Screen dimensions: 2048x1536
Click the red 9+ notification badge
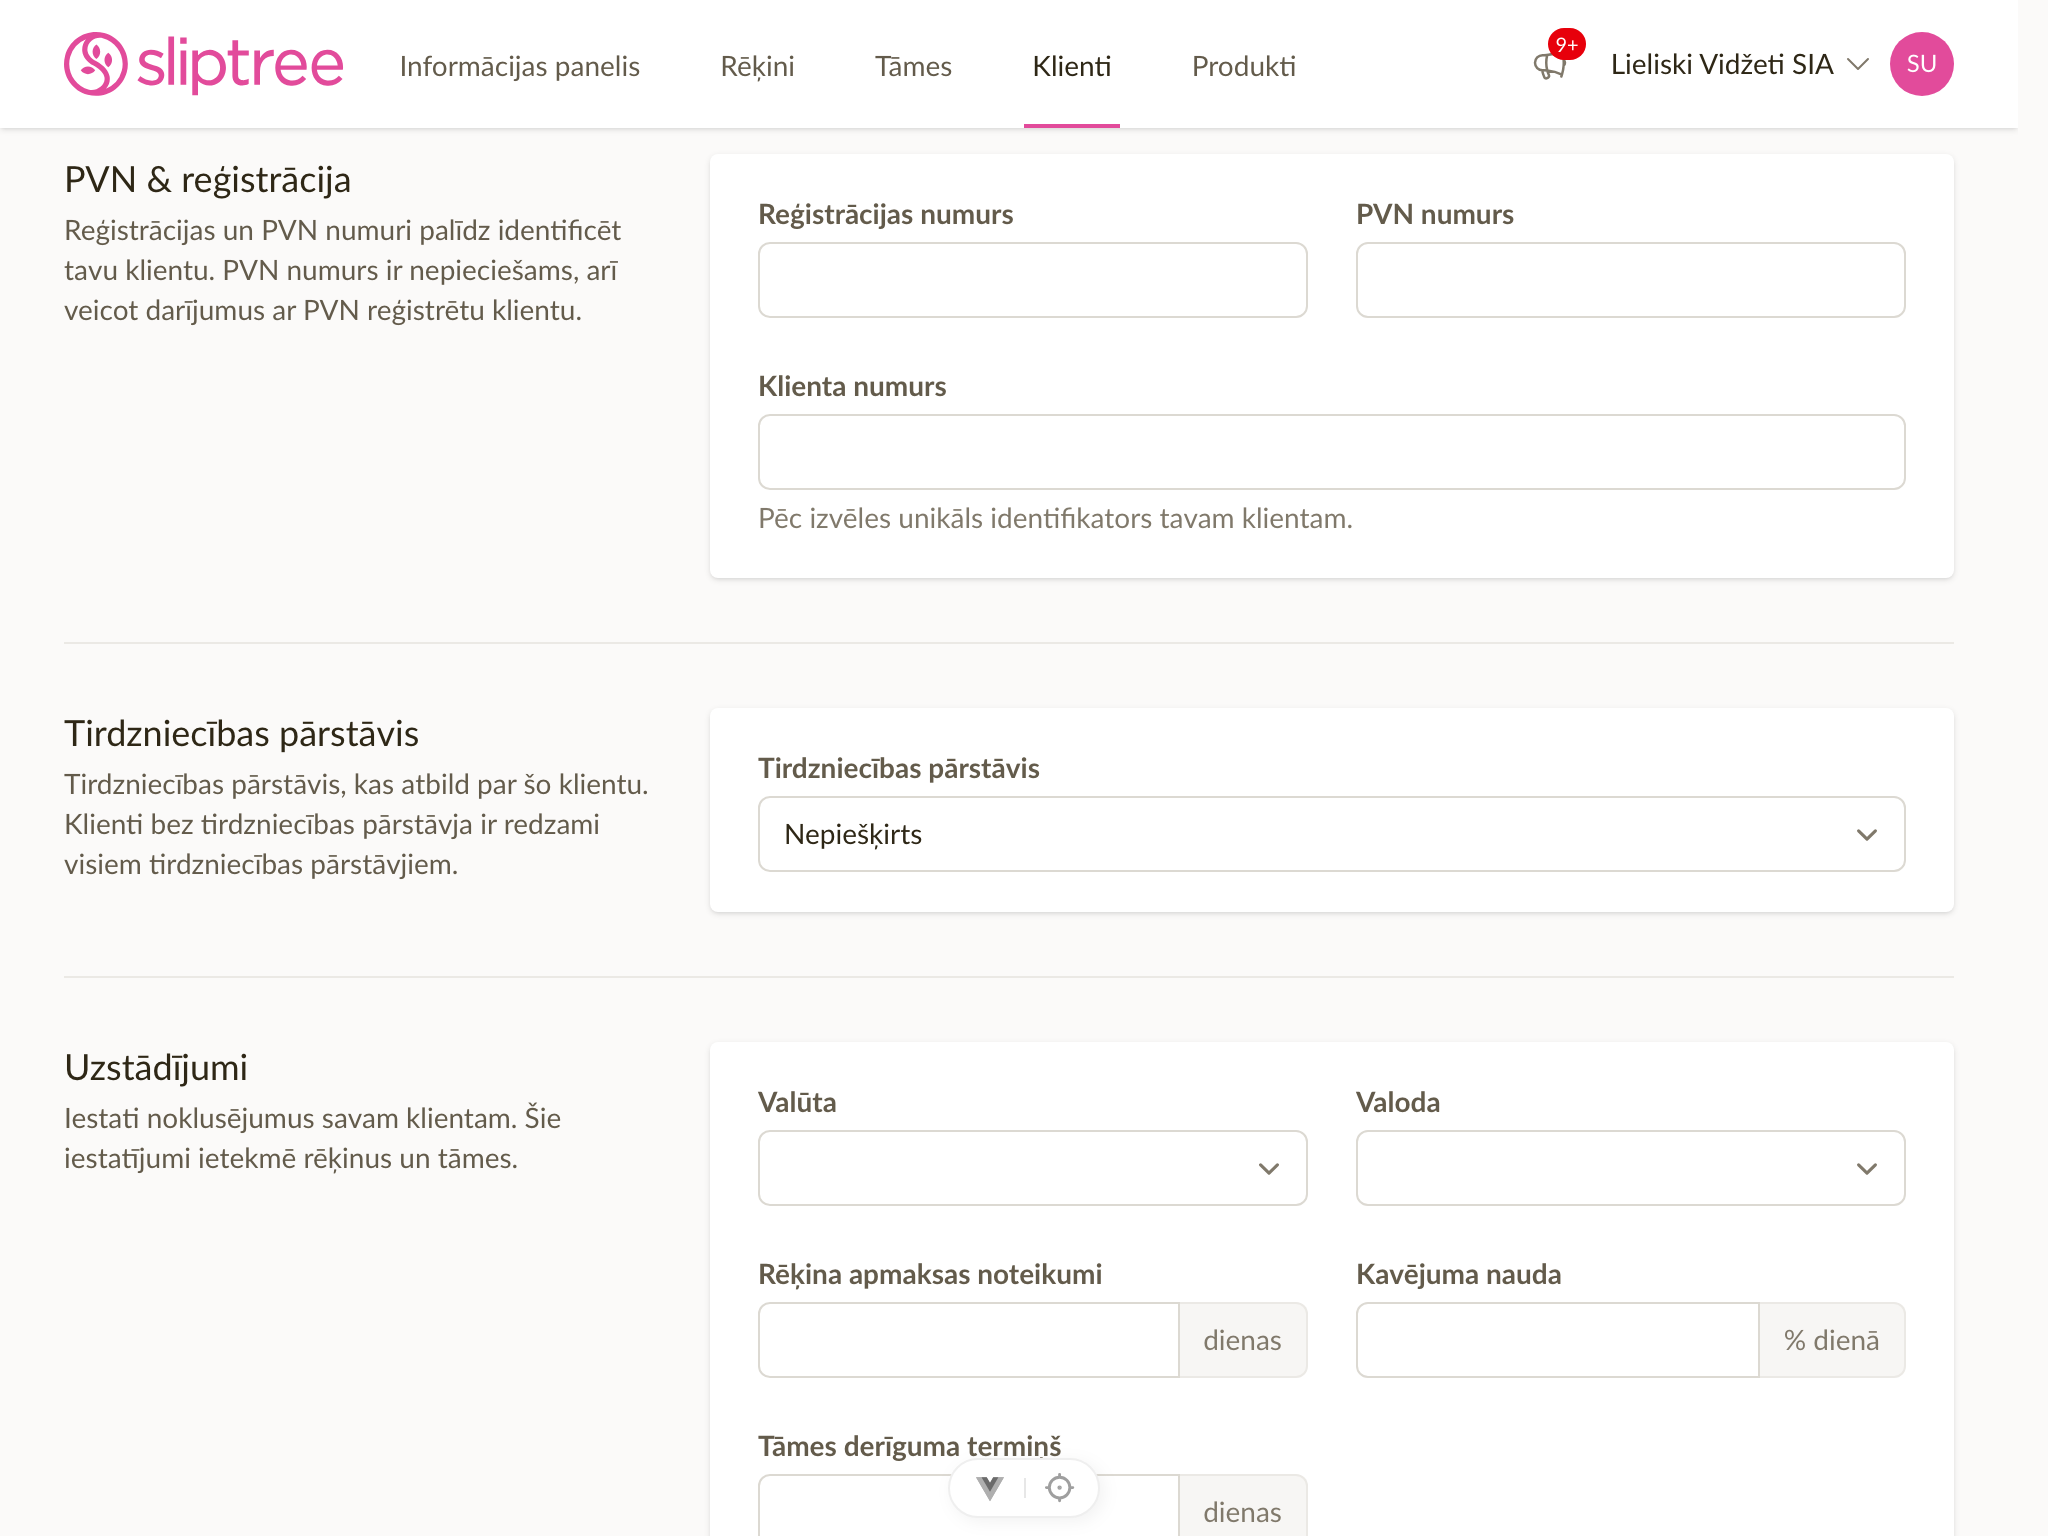[x=1566, y=44]
